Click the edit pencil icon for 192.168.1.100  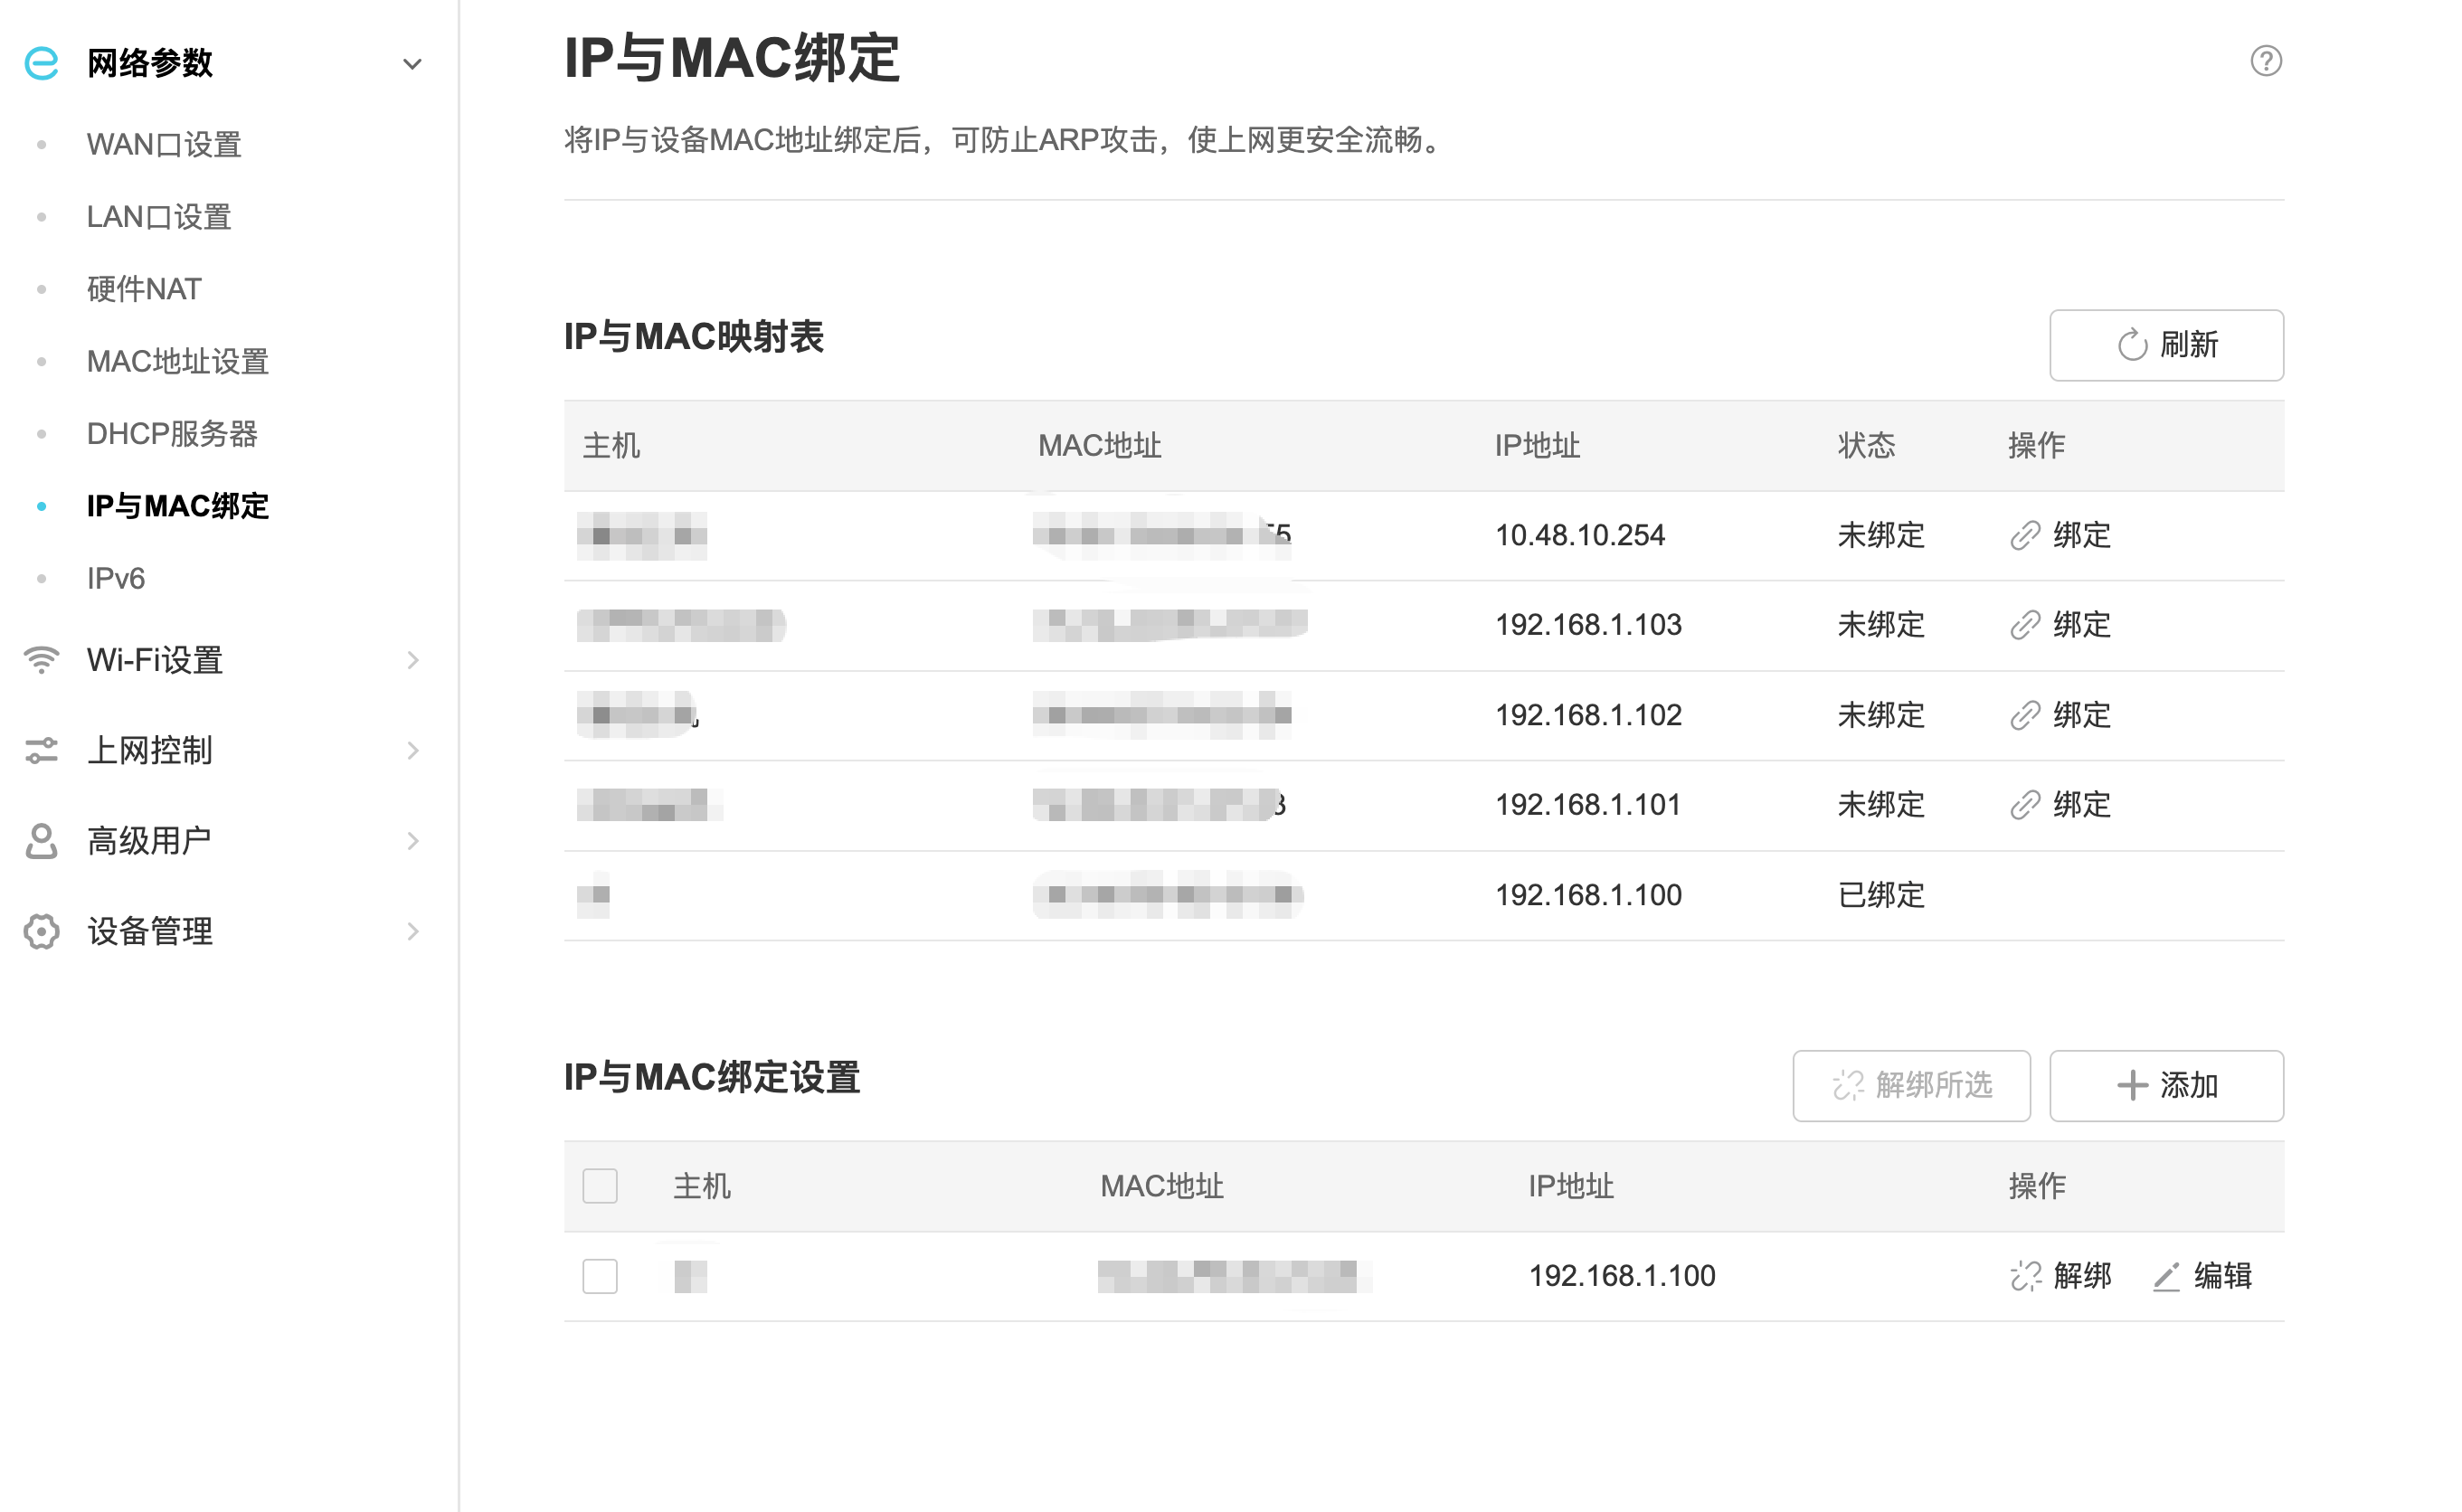point(2166,1276)
